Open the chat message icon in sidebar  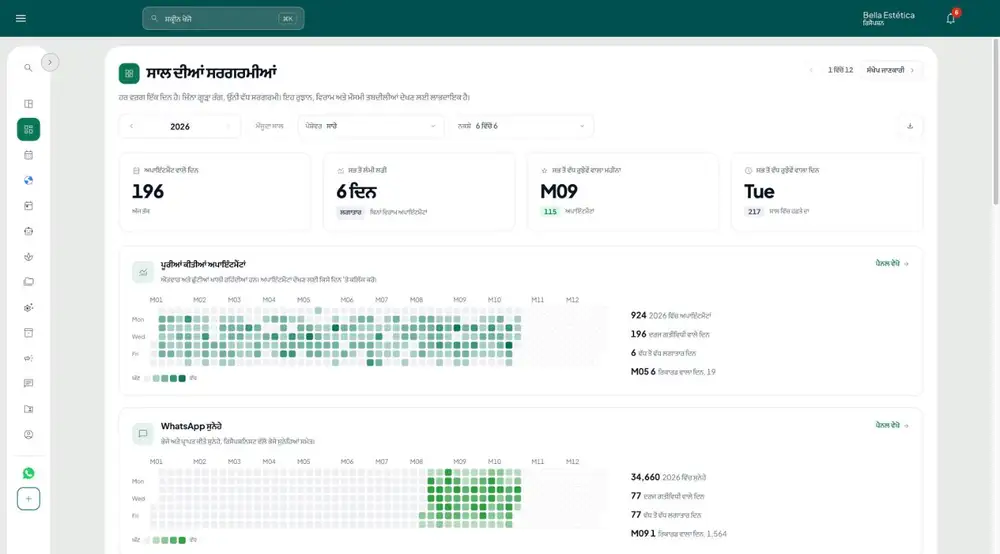click(28, 383)
